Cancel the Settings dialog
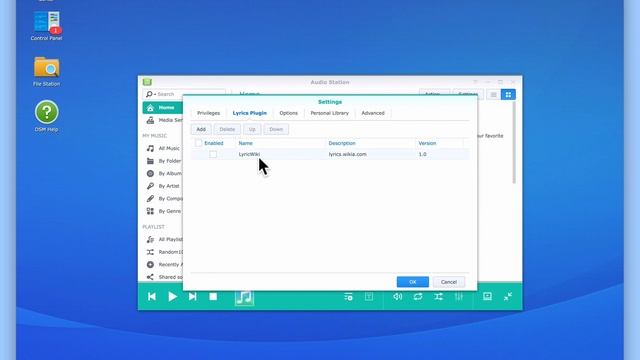The height and width of the screenshot is (360, 640). tap(449, 282)
